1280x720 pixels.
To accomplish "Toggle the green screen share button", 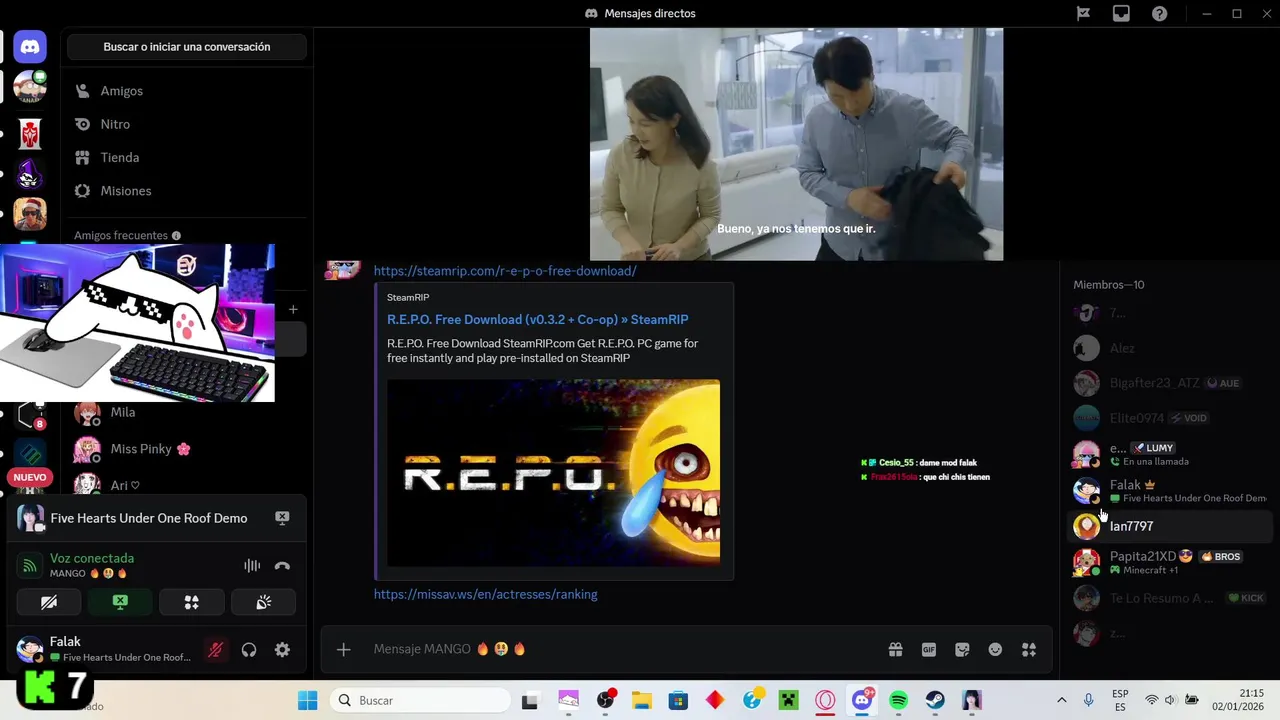I will point(120,602).
